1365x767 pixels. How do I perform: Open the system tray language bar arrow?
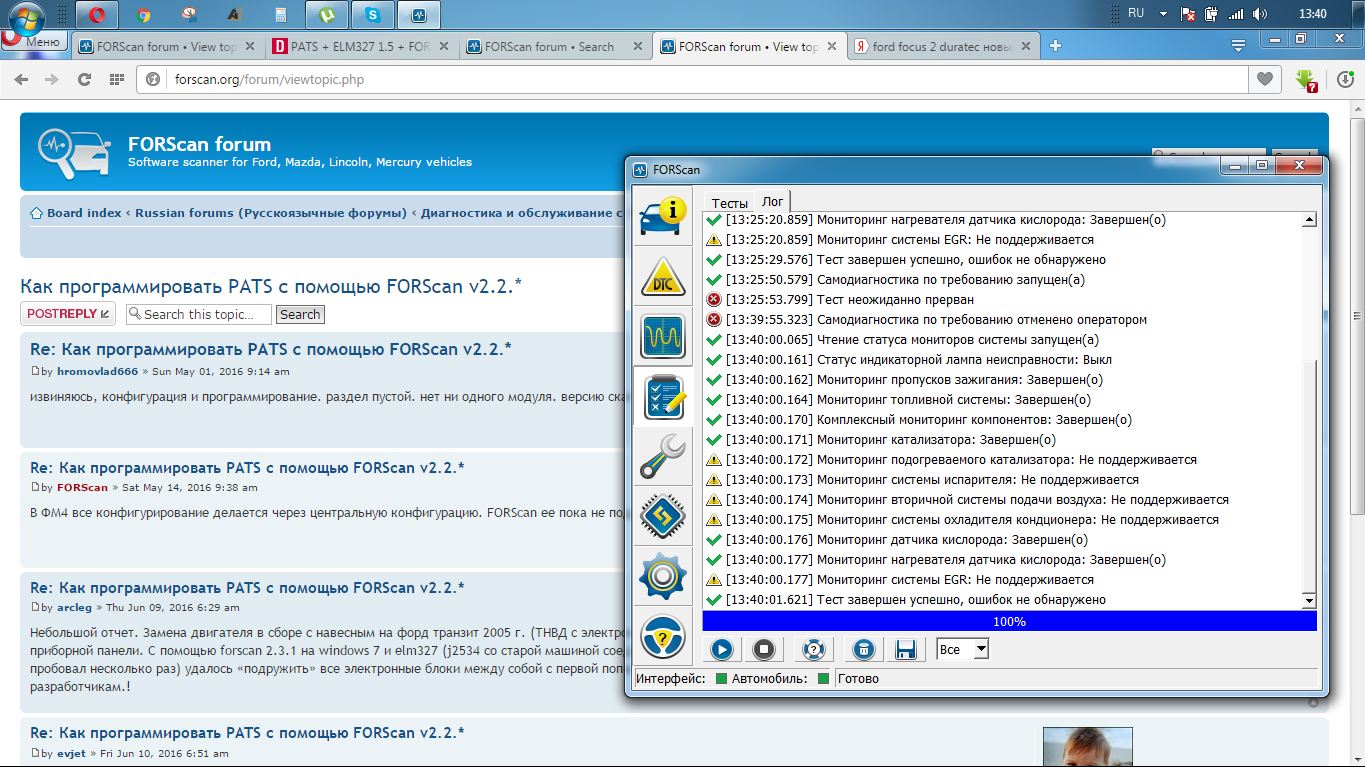1163,14
